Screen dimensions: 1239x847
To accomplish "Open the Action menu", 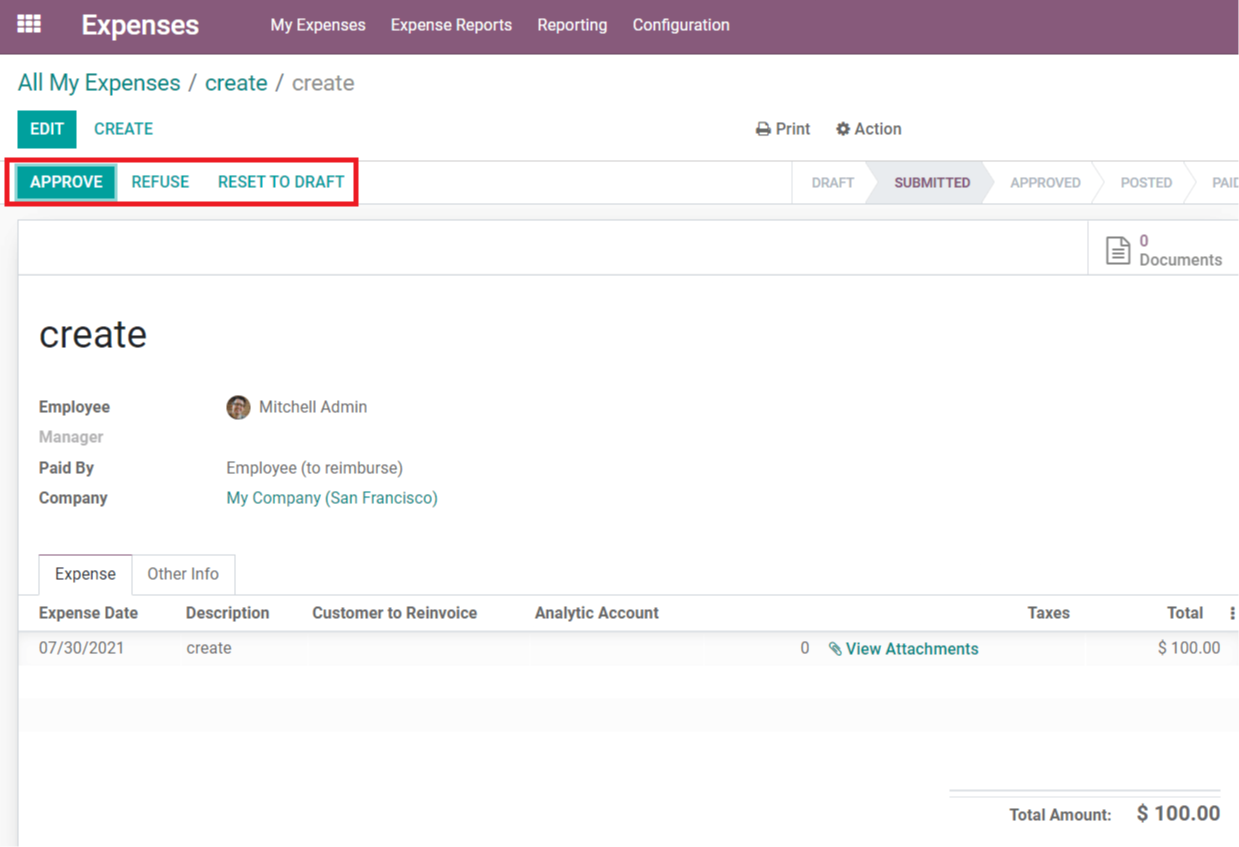I will (868, 129).
